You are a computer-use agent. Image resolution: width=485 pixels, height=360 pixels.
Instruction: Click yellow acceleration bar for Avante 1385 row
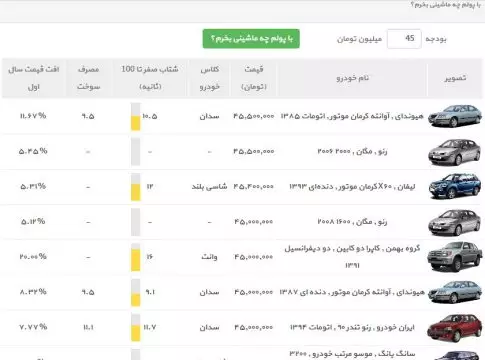[x=136, y=123]
